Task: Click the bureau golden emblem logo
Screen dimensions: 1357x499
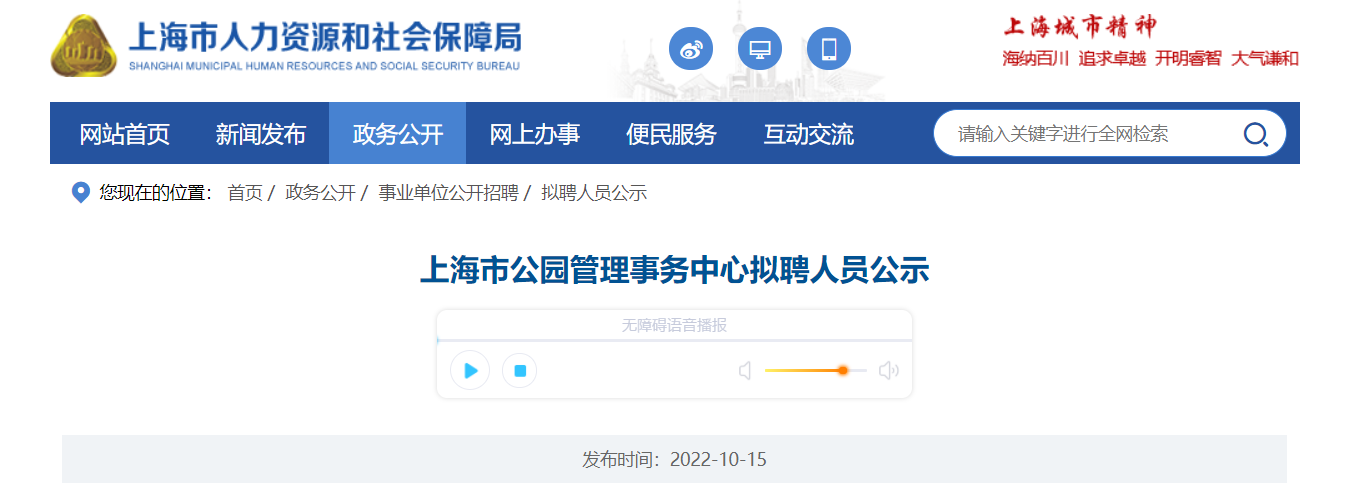Action: tap(84, 46)
